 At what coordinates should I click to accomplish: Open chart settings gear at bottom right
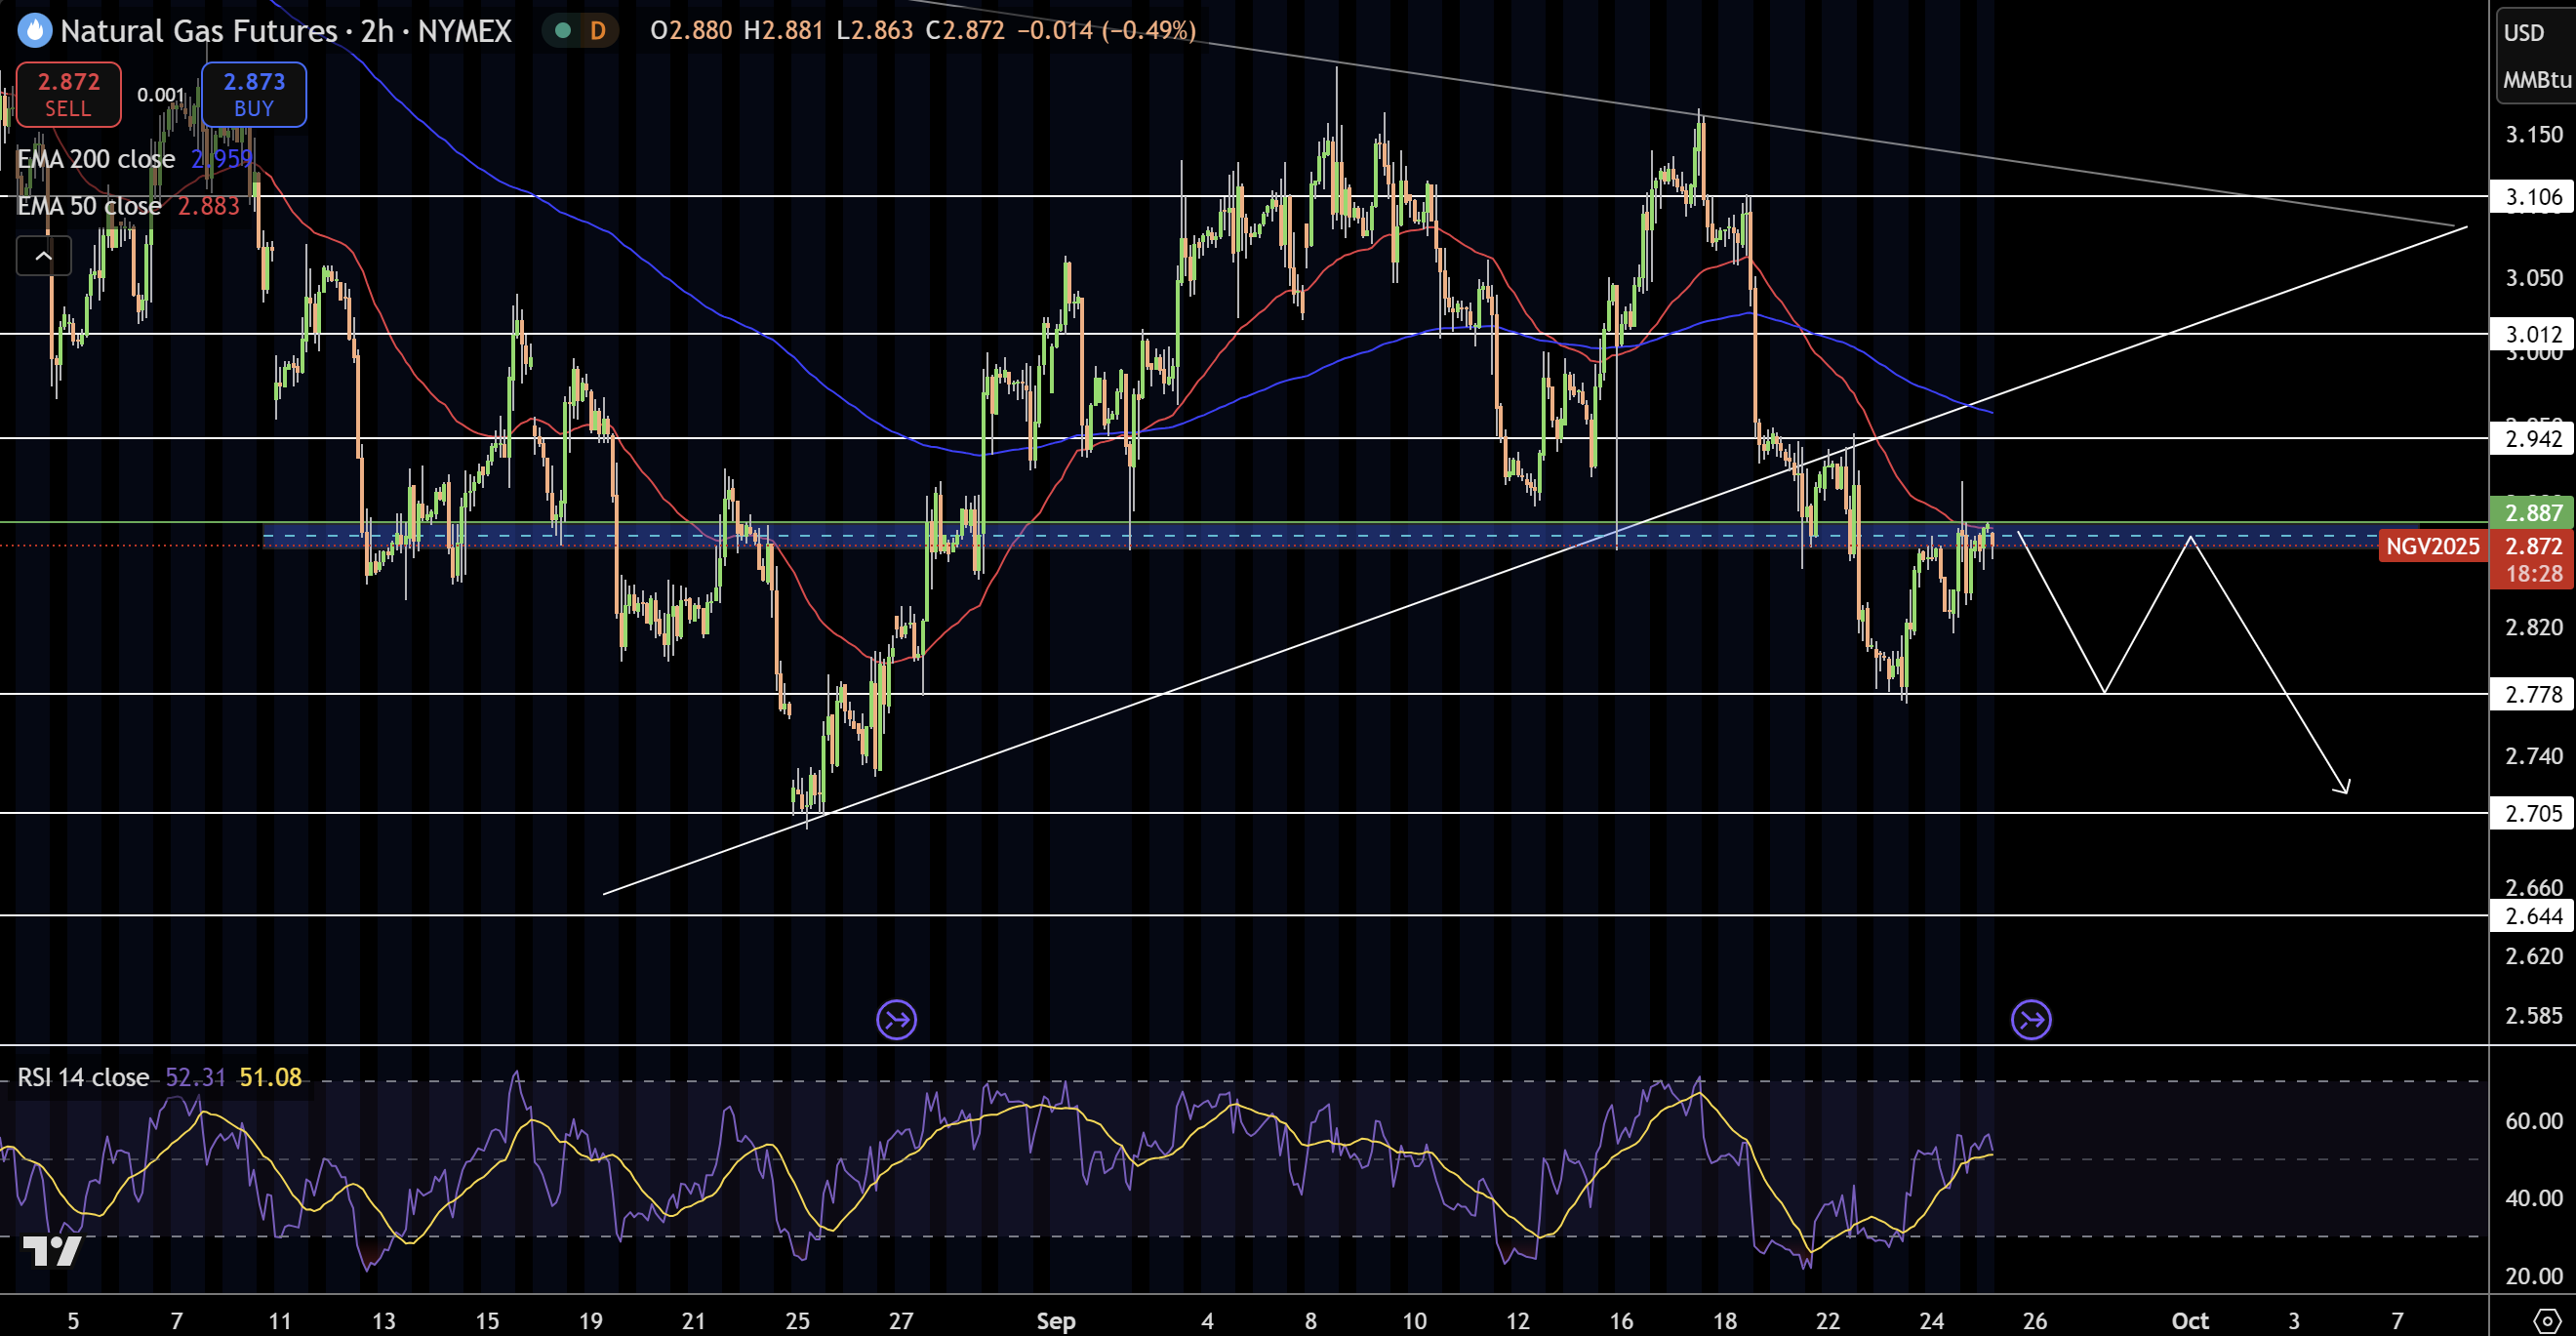(x=2548, y=1319)
